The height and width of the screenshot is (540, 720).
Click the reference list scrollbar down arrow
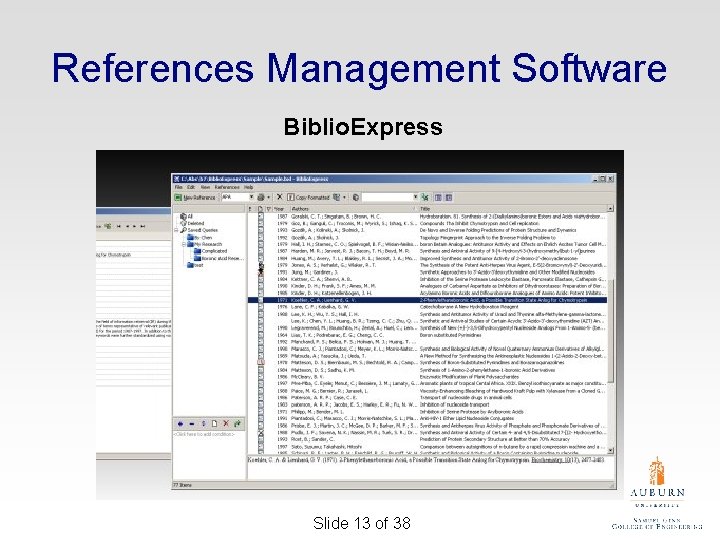coord(611,450)
